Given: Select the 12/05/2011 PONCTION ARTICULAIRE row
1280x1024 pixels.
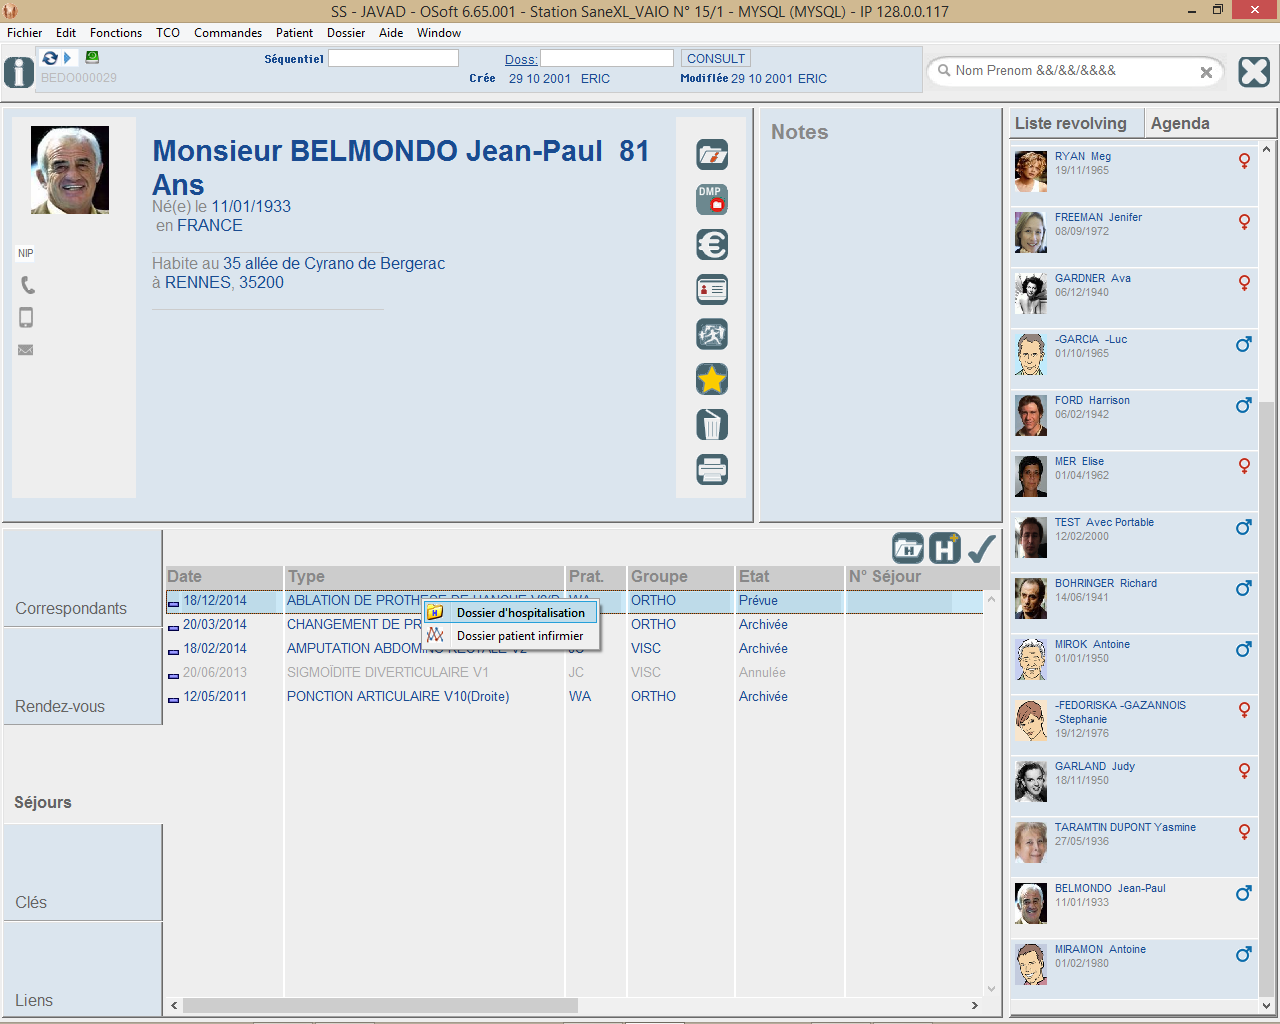Looking at the screenshot, I should click(x=397, y=697).
